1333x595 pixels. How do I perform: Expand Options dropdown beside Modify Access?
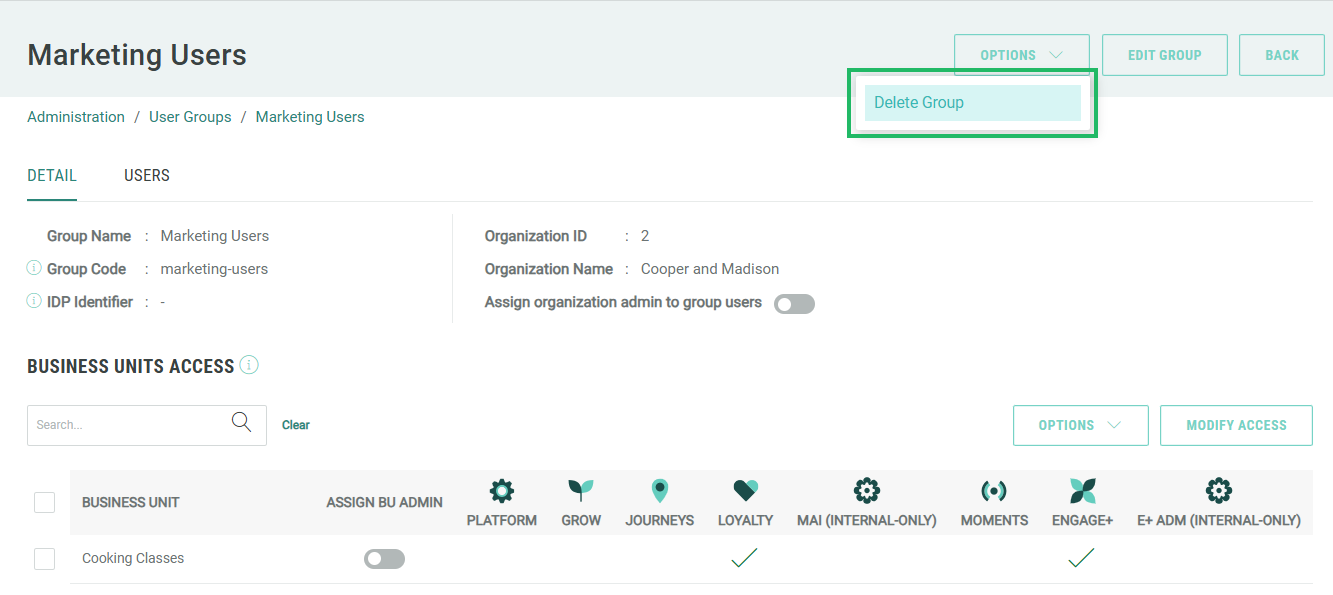[1079, 425]
